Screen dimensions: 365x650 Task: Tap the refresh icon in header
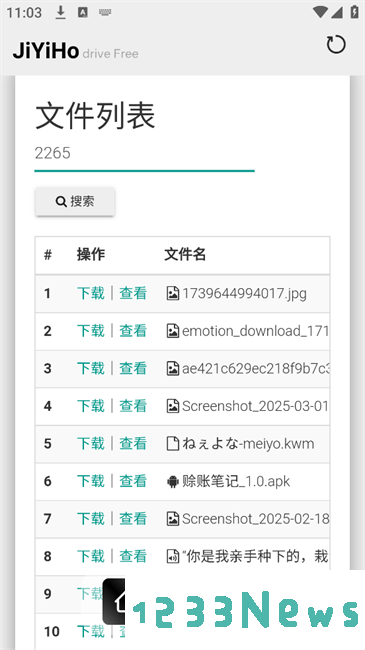pyautogui.click(x=336, y=45)
